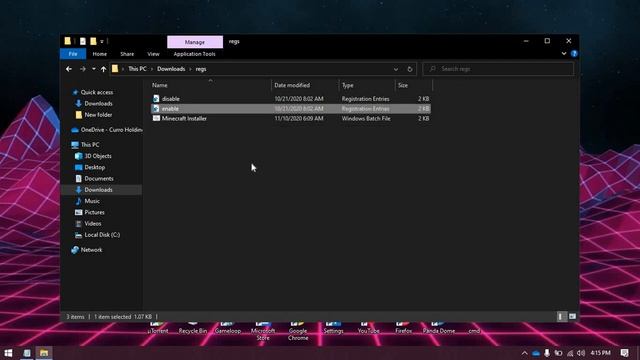The image size is (640, 360).
Task: Select This PC in the sidebar
Action: point(90,145)
